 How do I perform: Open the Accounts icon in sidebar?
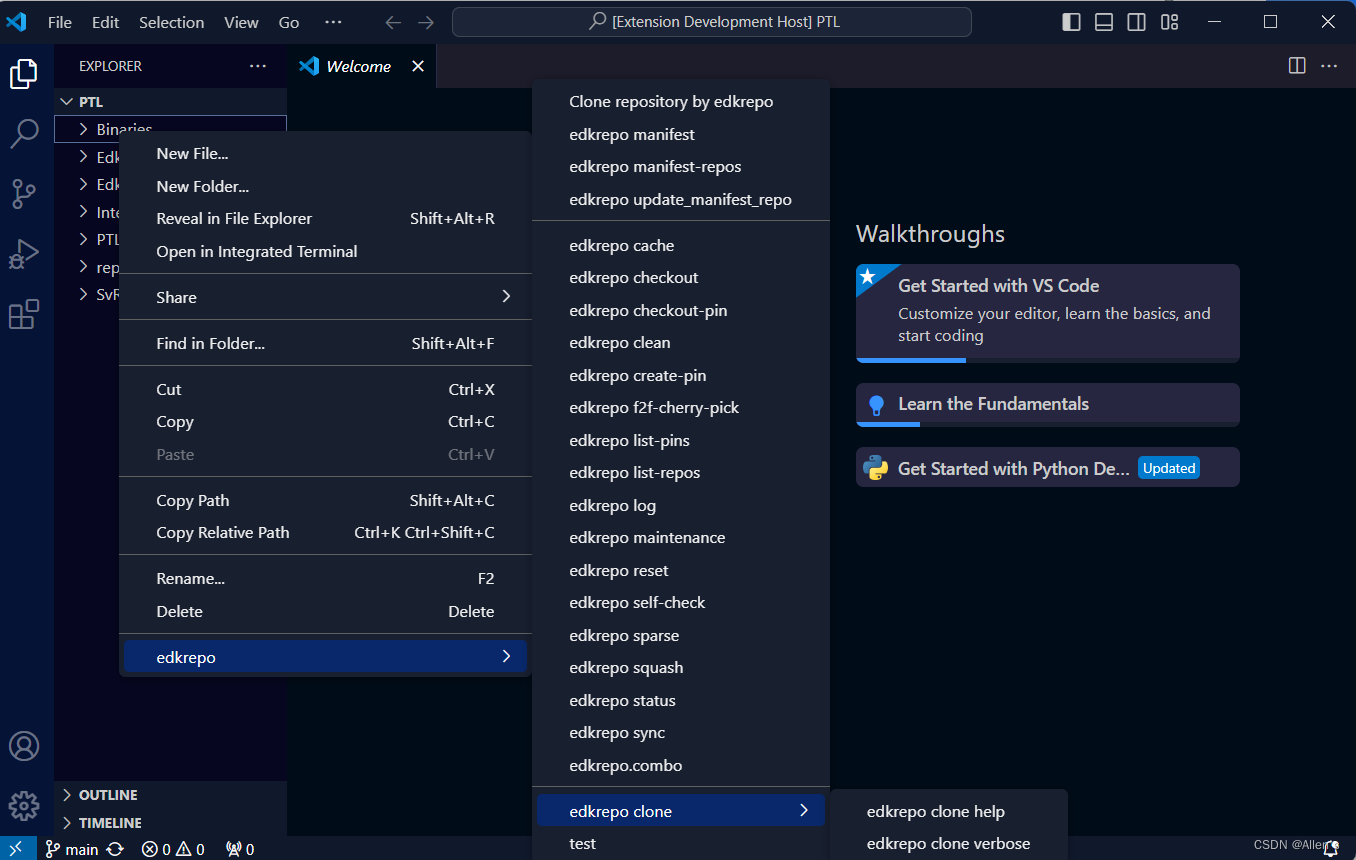click(24, 745)
